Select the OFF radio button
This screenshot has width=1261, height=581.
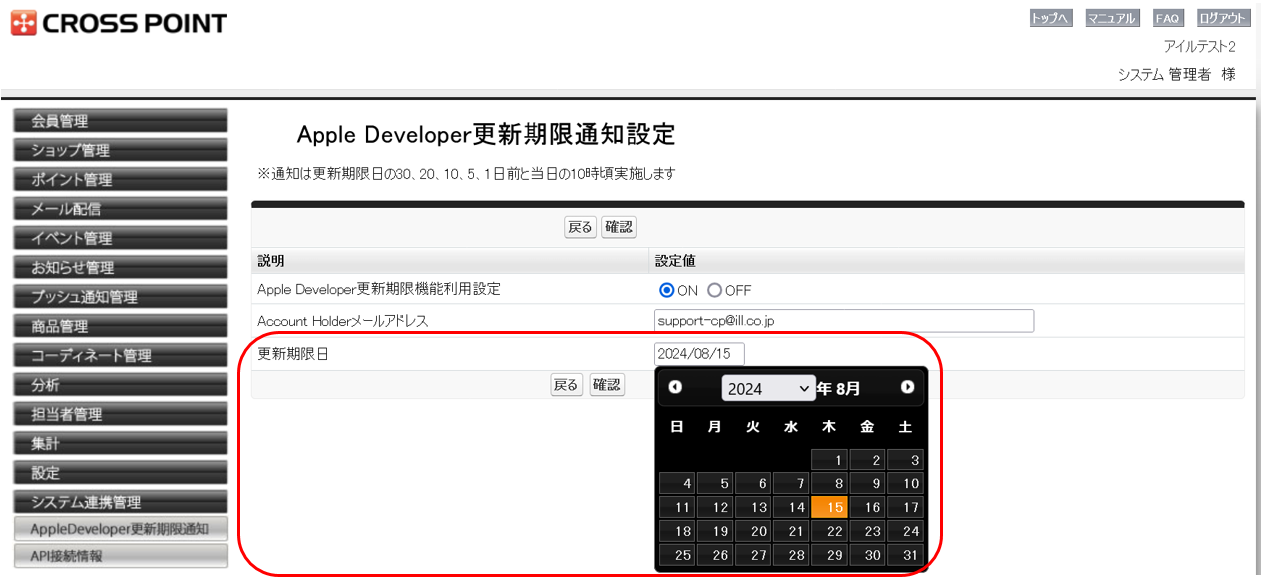(x=714, y=290)
